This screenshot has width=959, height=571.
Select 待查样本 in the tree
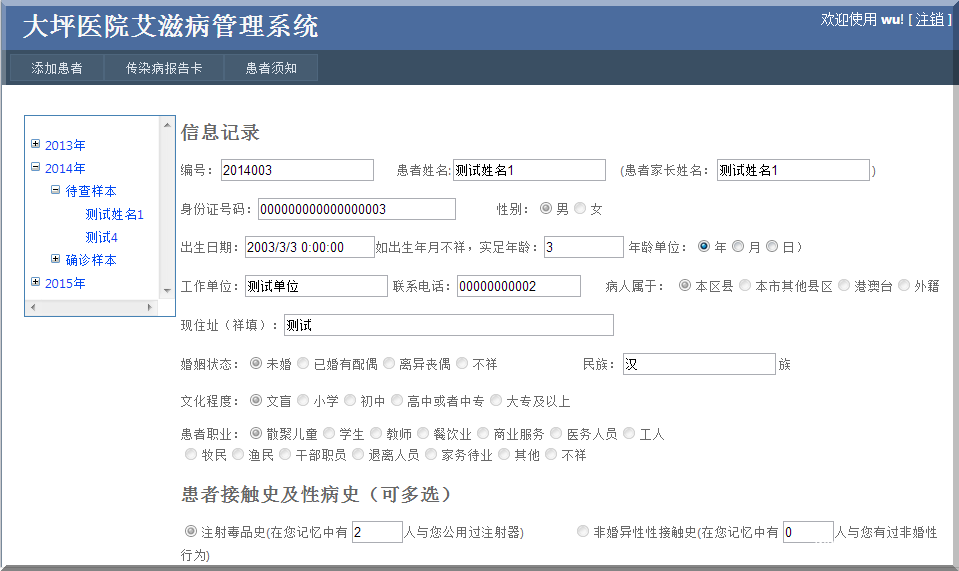coord(91,191)
